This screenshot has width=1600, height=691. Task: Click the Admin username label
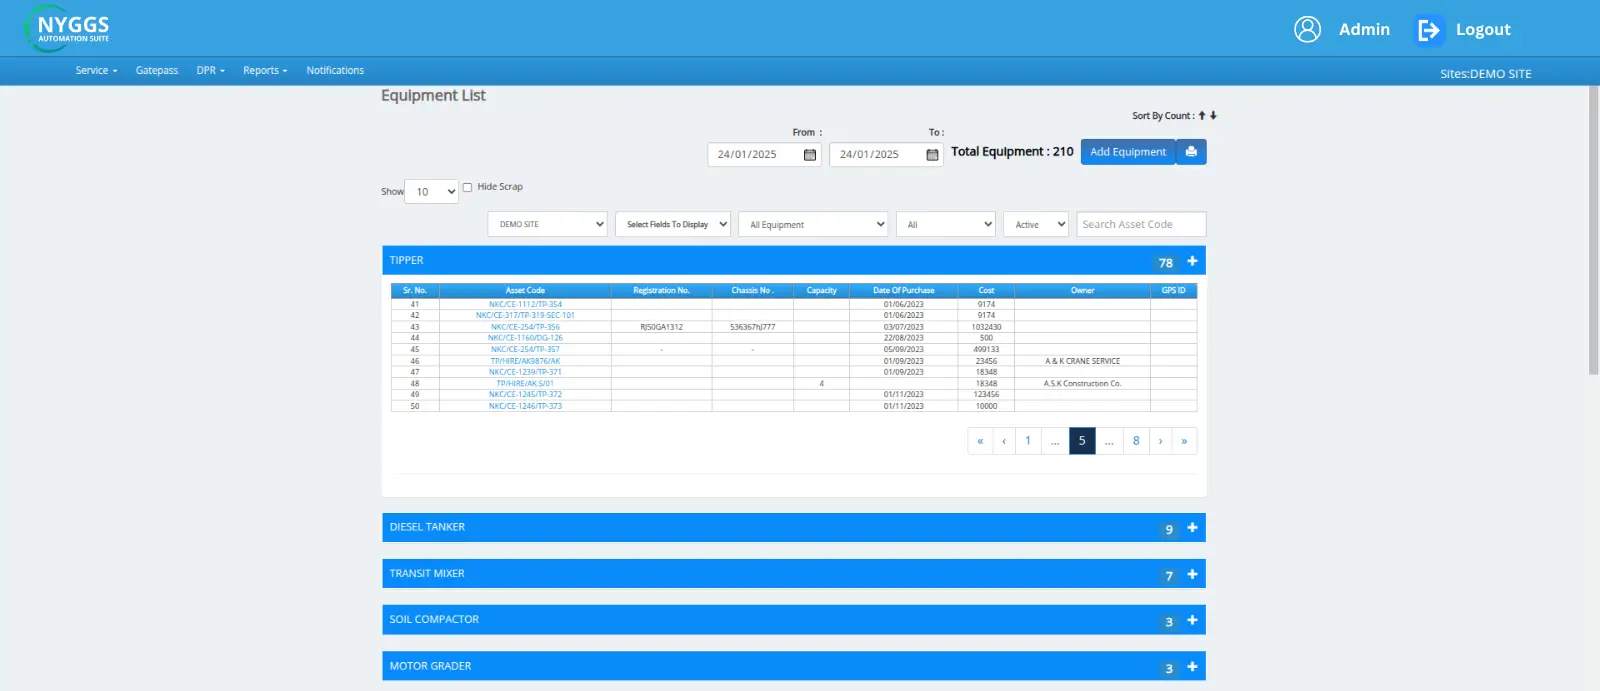coord(1364,29)
